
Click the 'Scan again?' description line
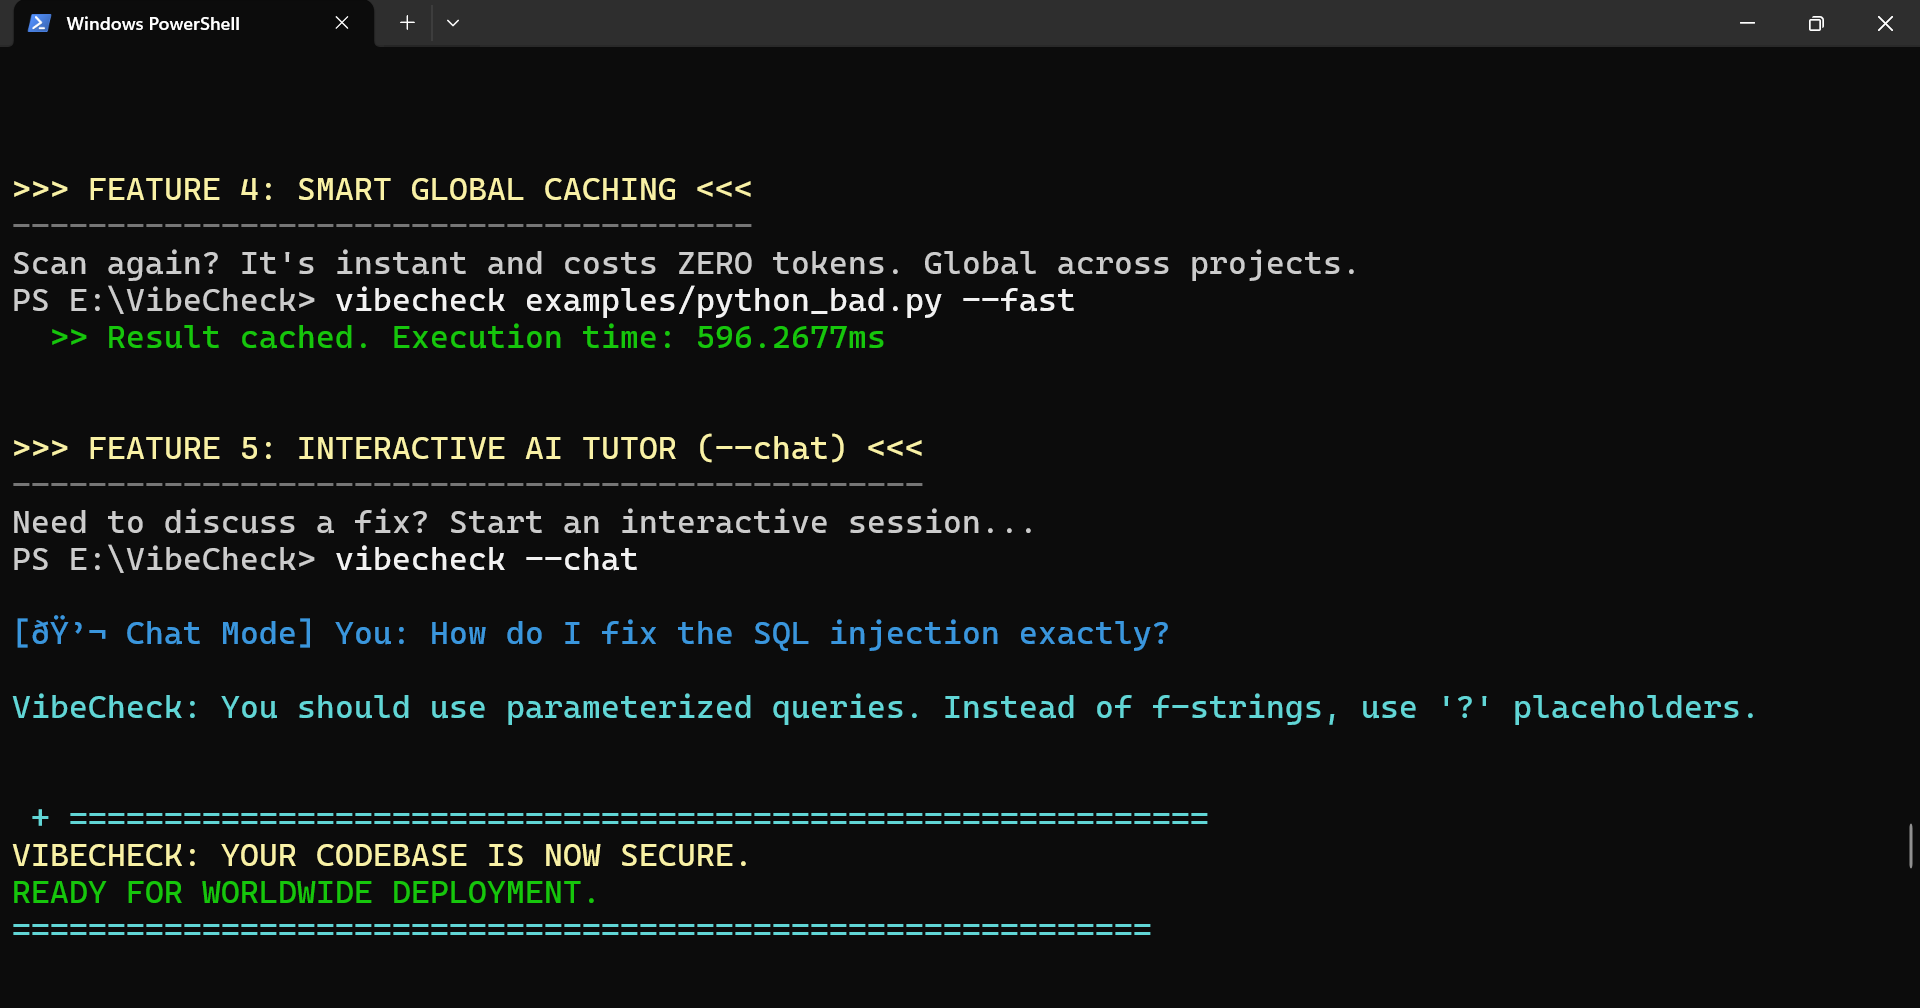pos(685,264)
